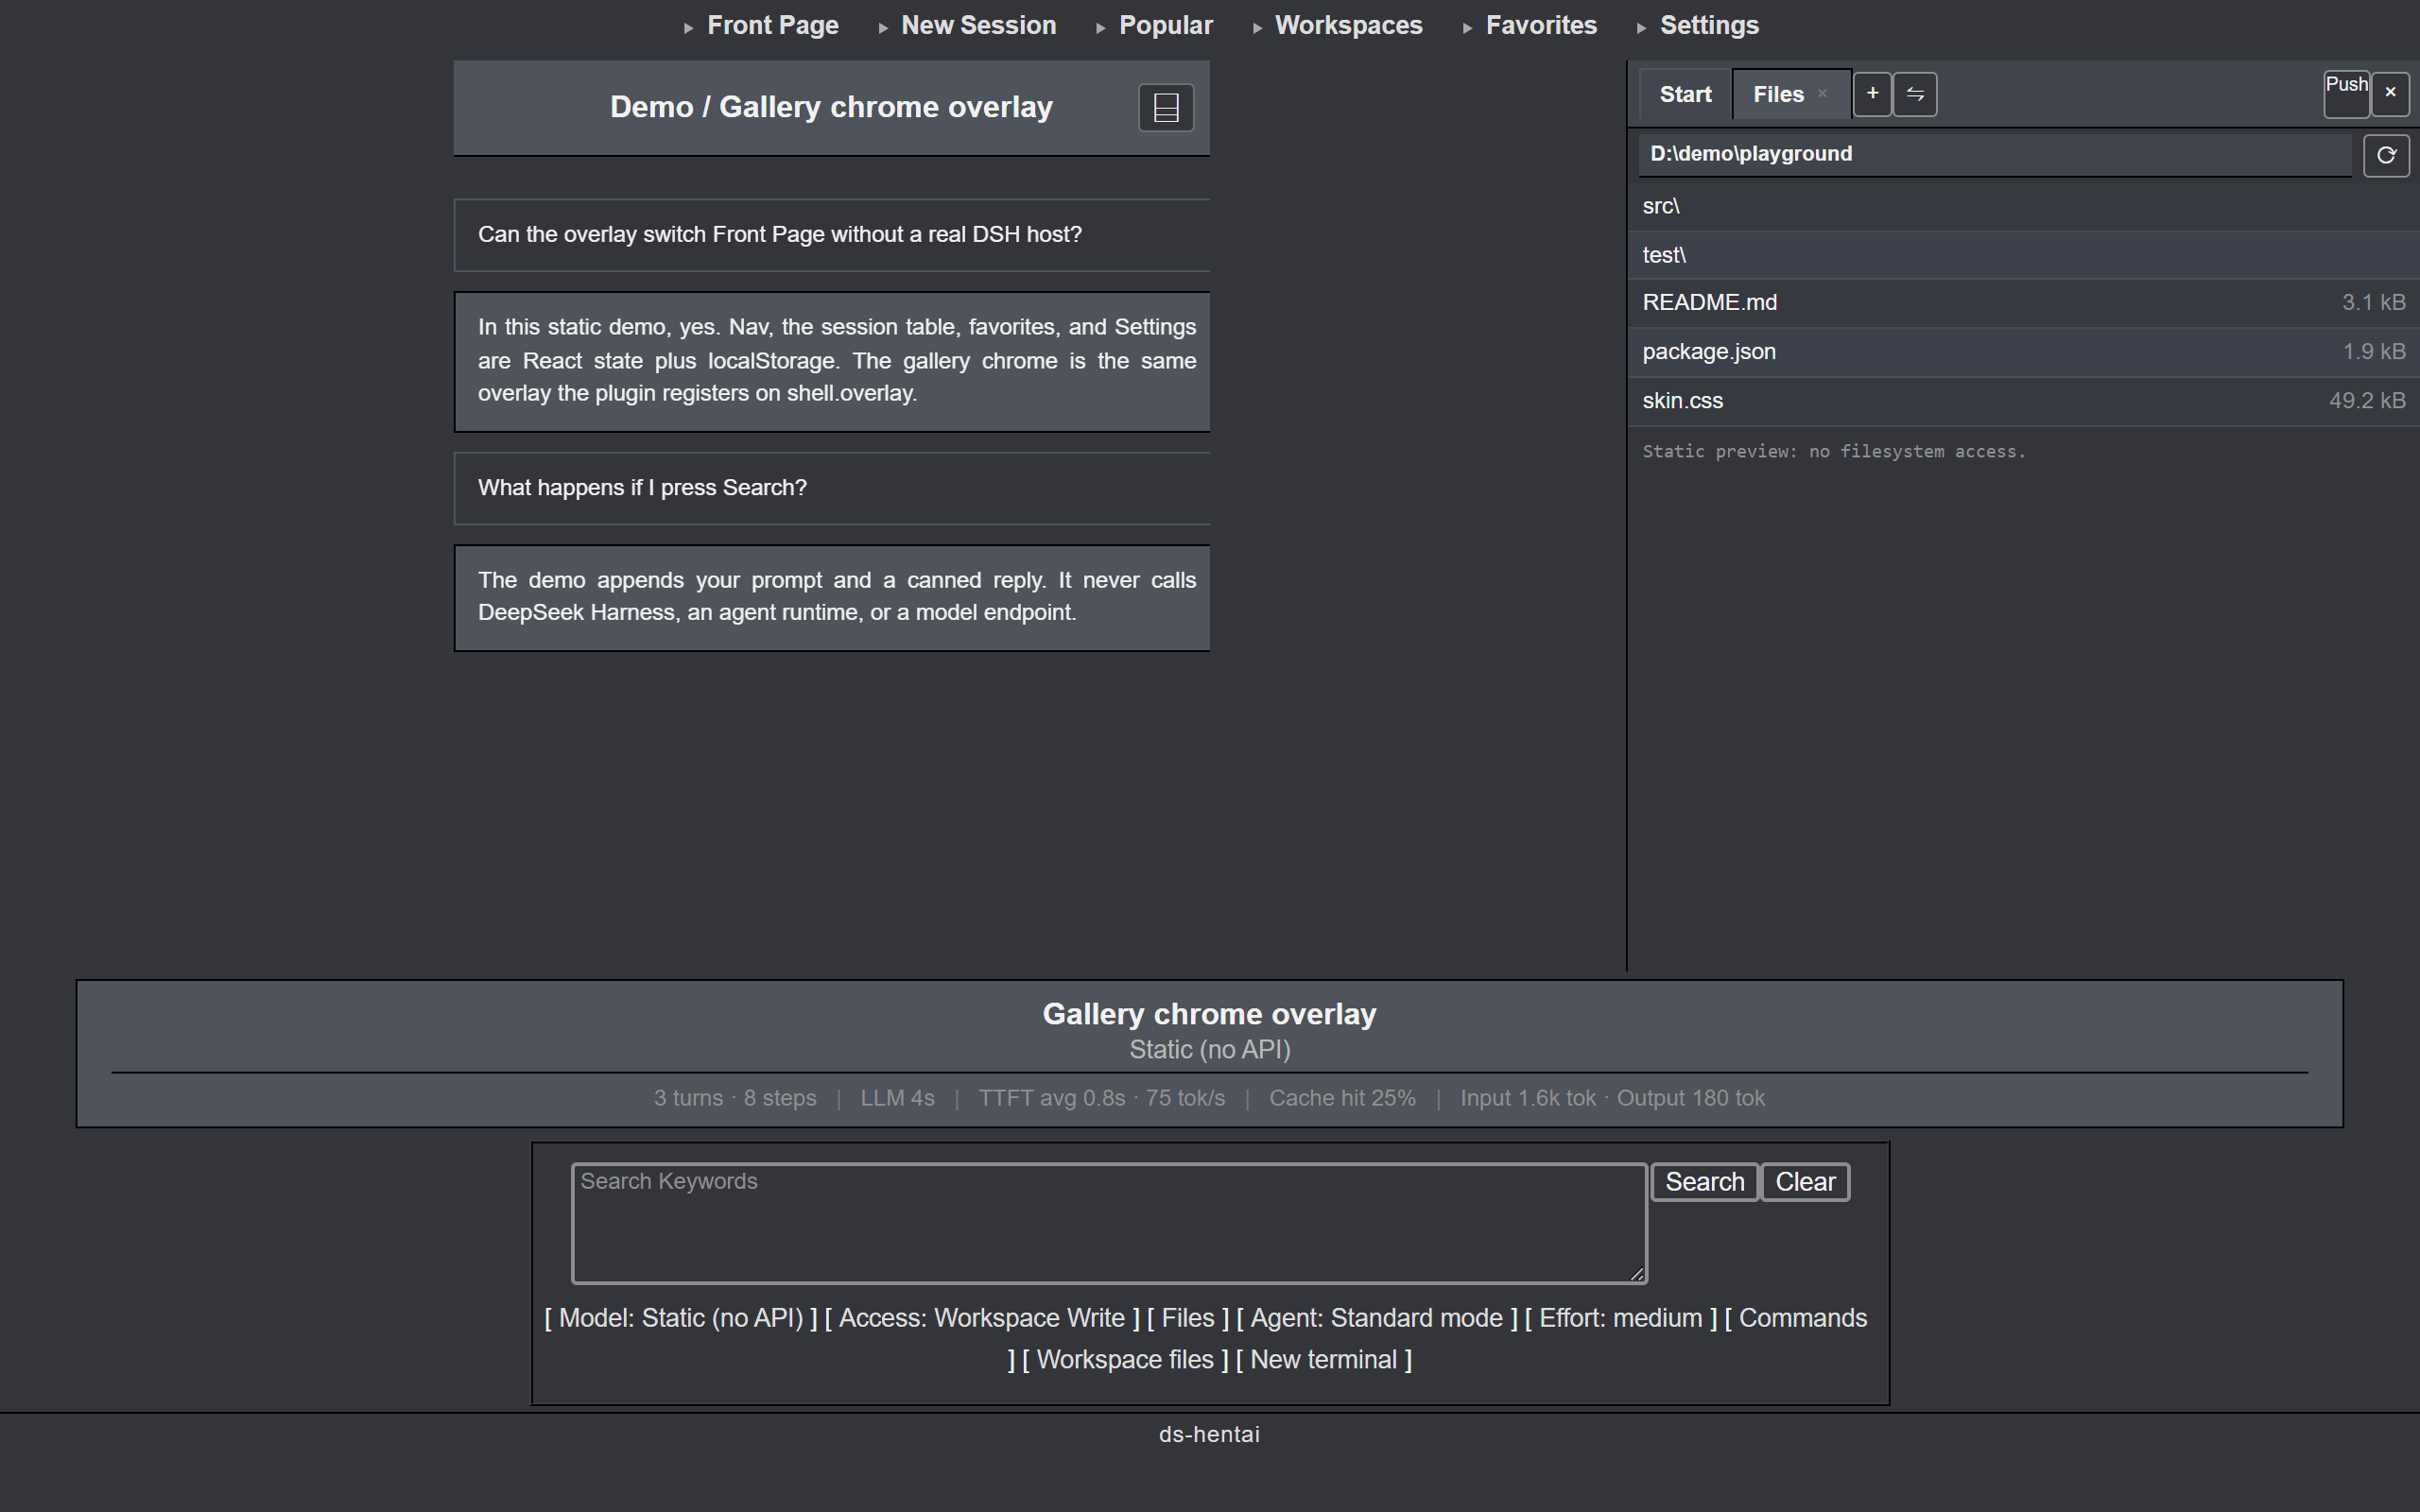This screenshot has width=2420, height=1512.
Task: Go to the Popular nav item
Action: click(x=1165, y=25)
